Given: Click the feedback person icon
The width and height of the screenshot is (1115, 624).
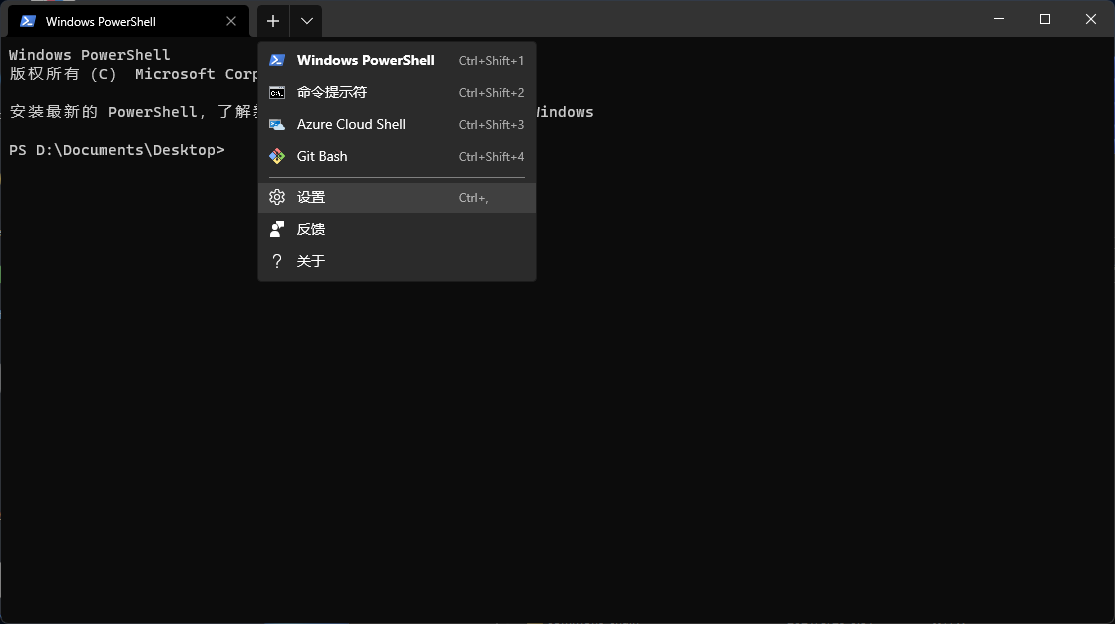Looking at the screenshot, I should pos(277,229).
